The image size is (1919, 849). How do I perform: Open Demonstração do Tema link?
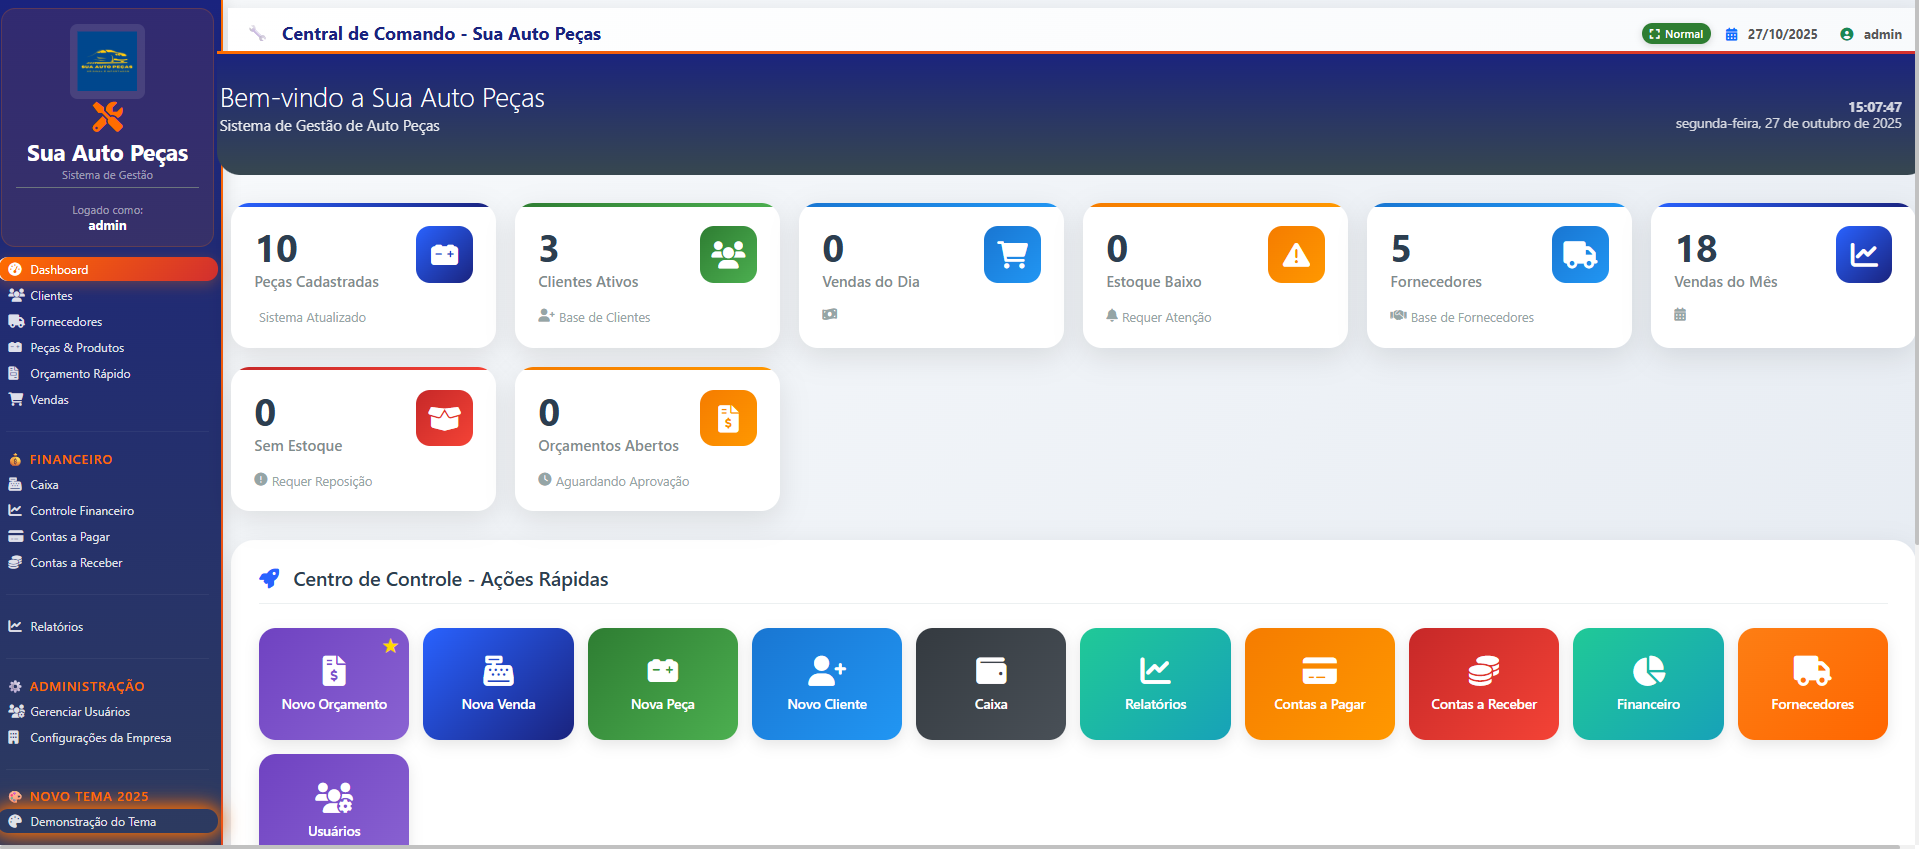point(93,822)
